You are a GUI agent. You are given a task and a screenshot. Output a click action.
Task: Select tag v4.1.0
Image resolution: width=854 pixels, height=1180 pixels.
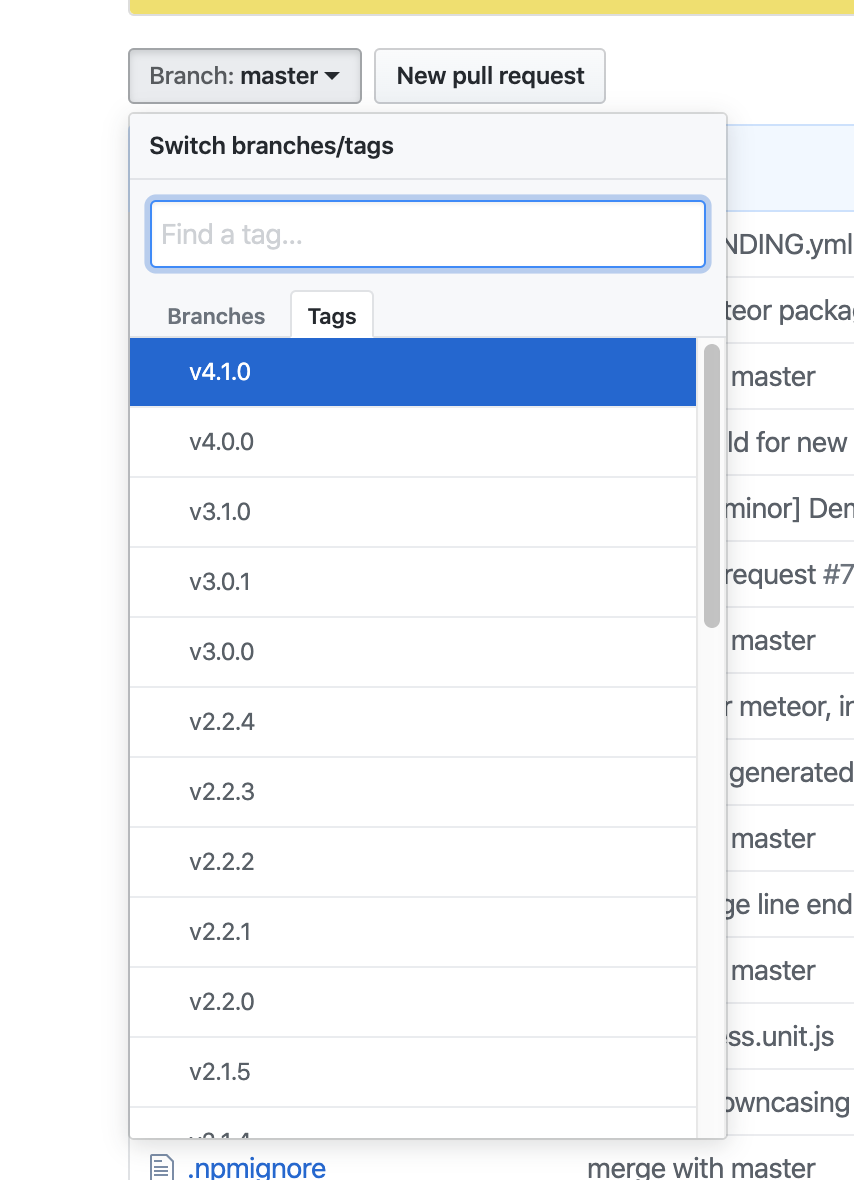[413, 372]
